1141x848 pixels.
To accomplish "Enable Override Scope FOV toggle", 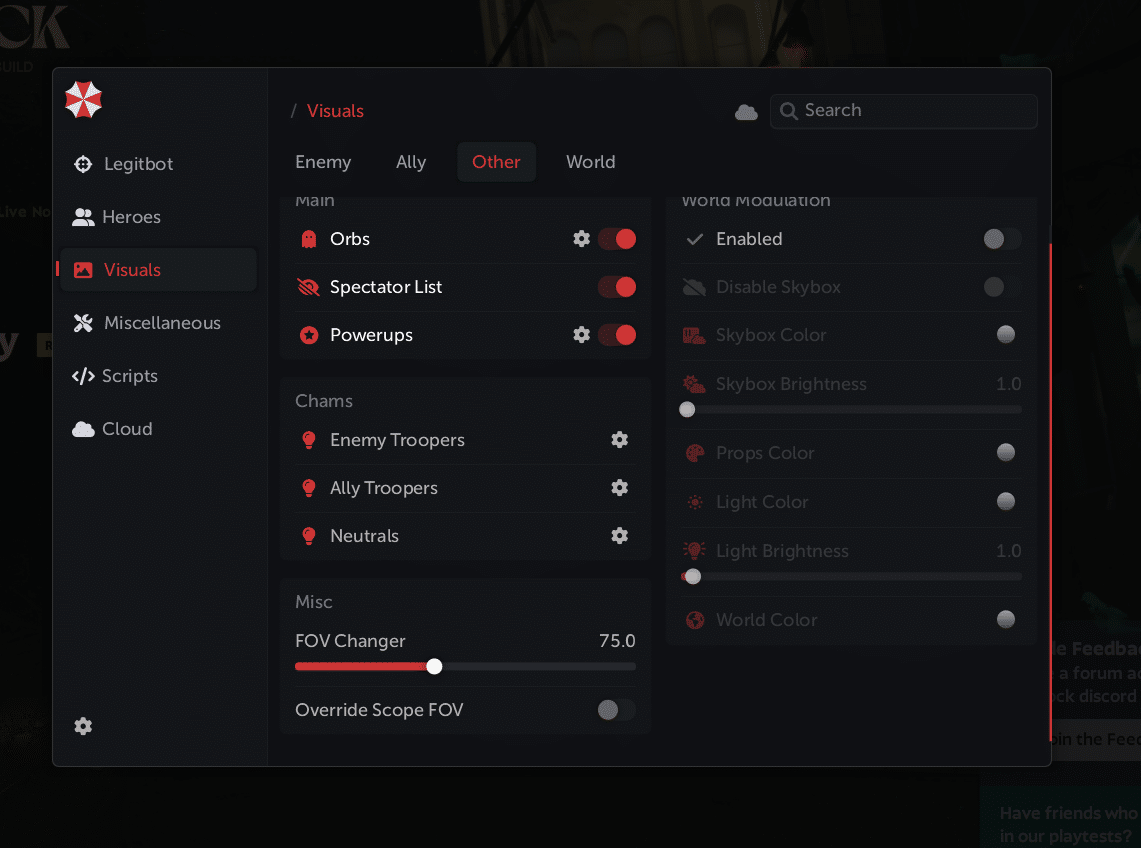I will click(x=615, y=710).
